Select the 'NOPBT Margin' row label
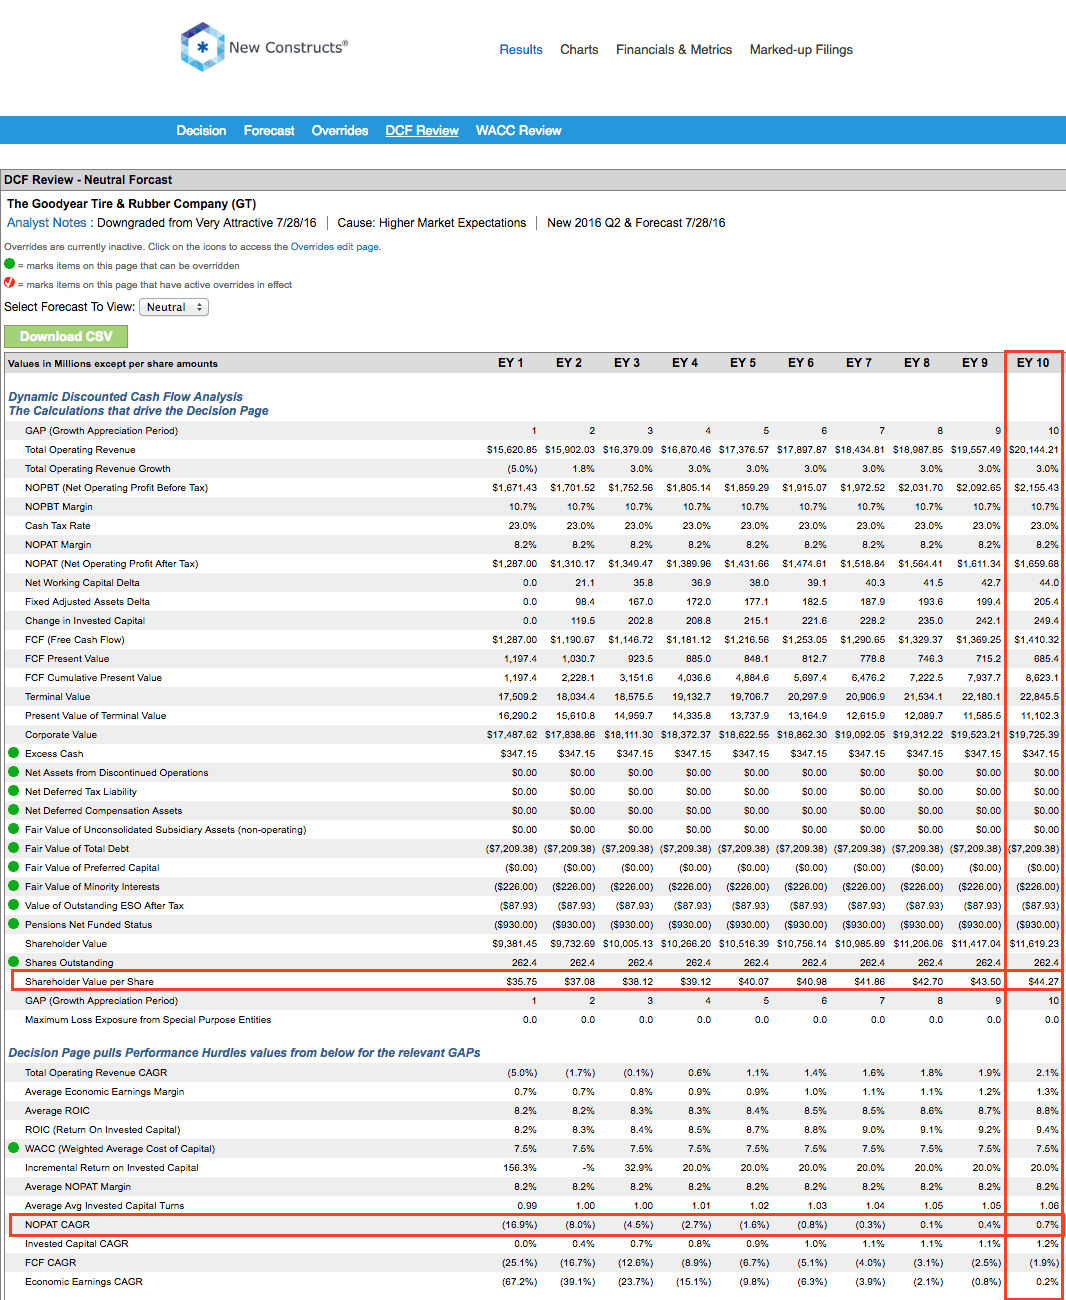1066x1300 pixels. coord(59,507)
